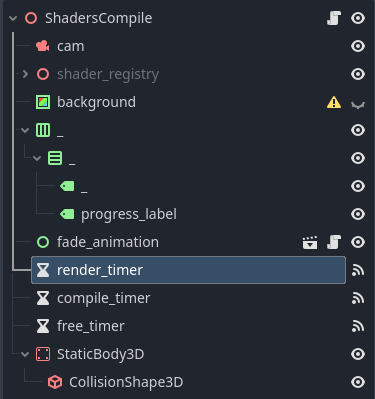The height and width of the screenshot is (399, 375).
Task: Select the fade_animation node
Action: click(x=108, y=242)
